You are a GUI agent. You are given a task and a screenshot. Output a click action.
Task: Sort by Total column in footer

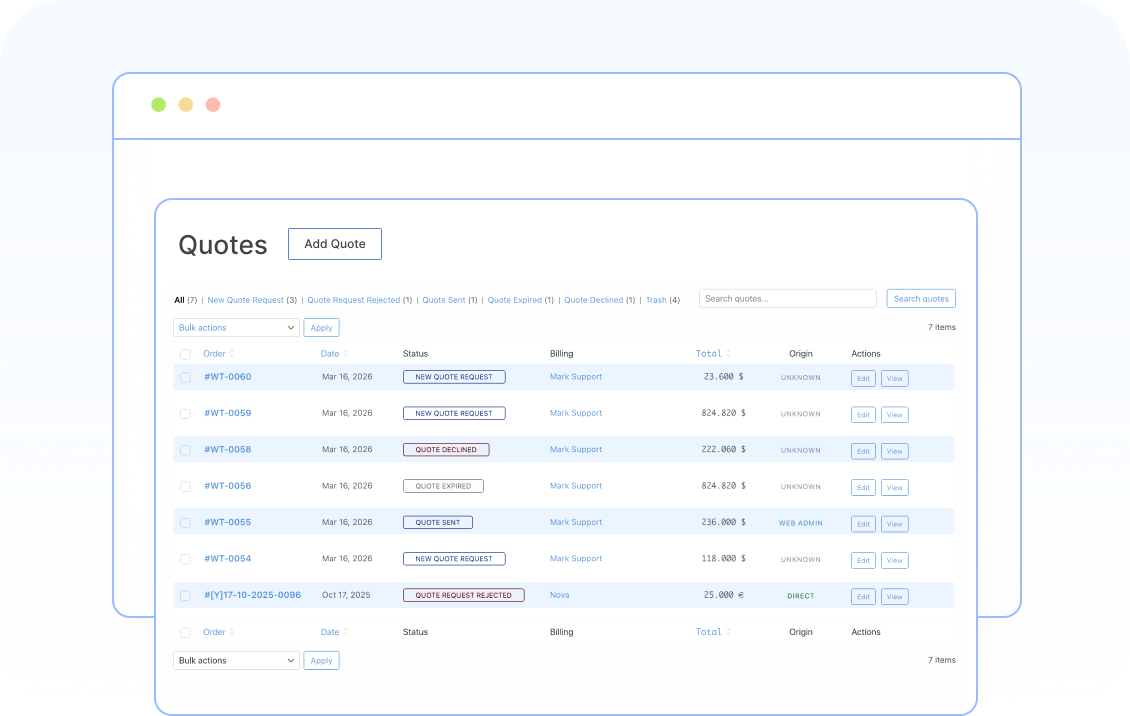coord(713,632)
